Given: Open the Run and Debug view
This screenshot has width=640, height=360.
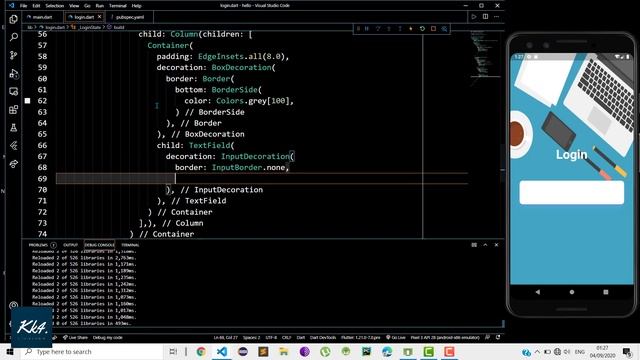Looking at the screenshot, I should tap(13, 73).
